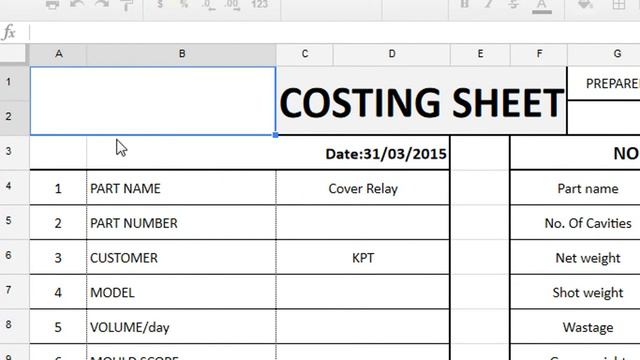Open the text color A picker
This screenshot has width=640, height=360.
point(542,6)
